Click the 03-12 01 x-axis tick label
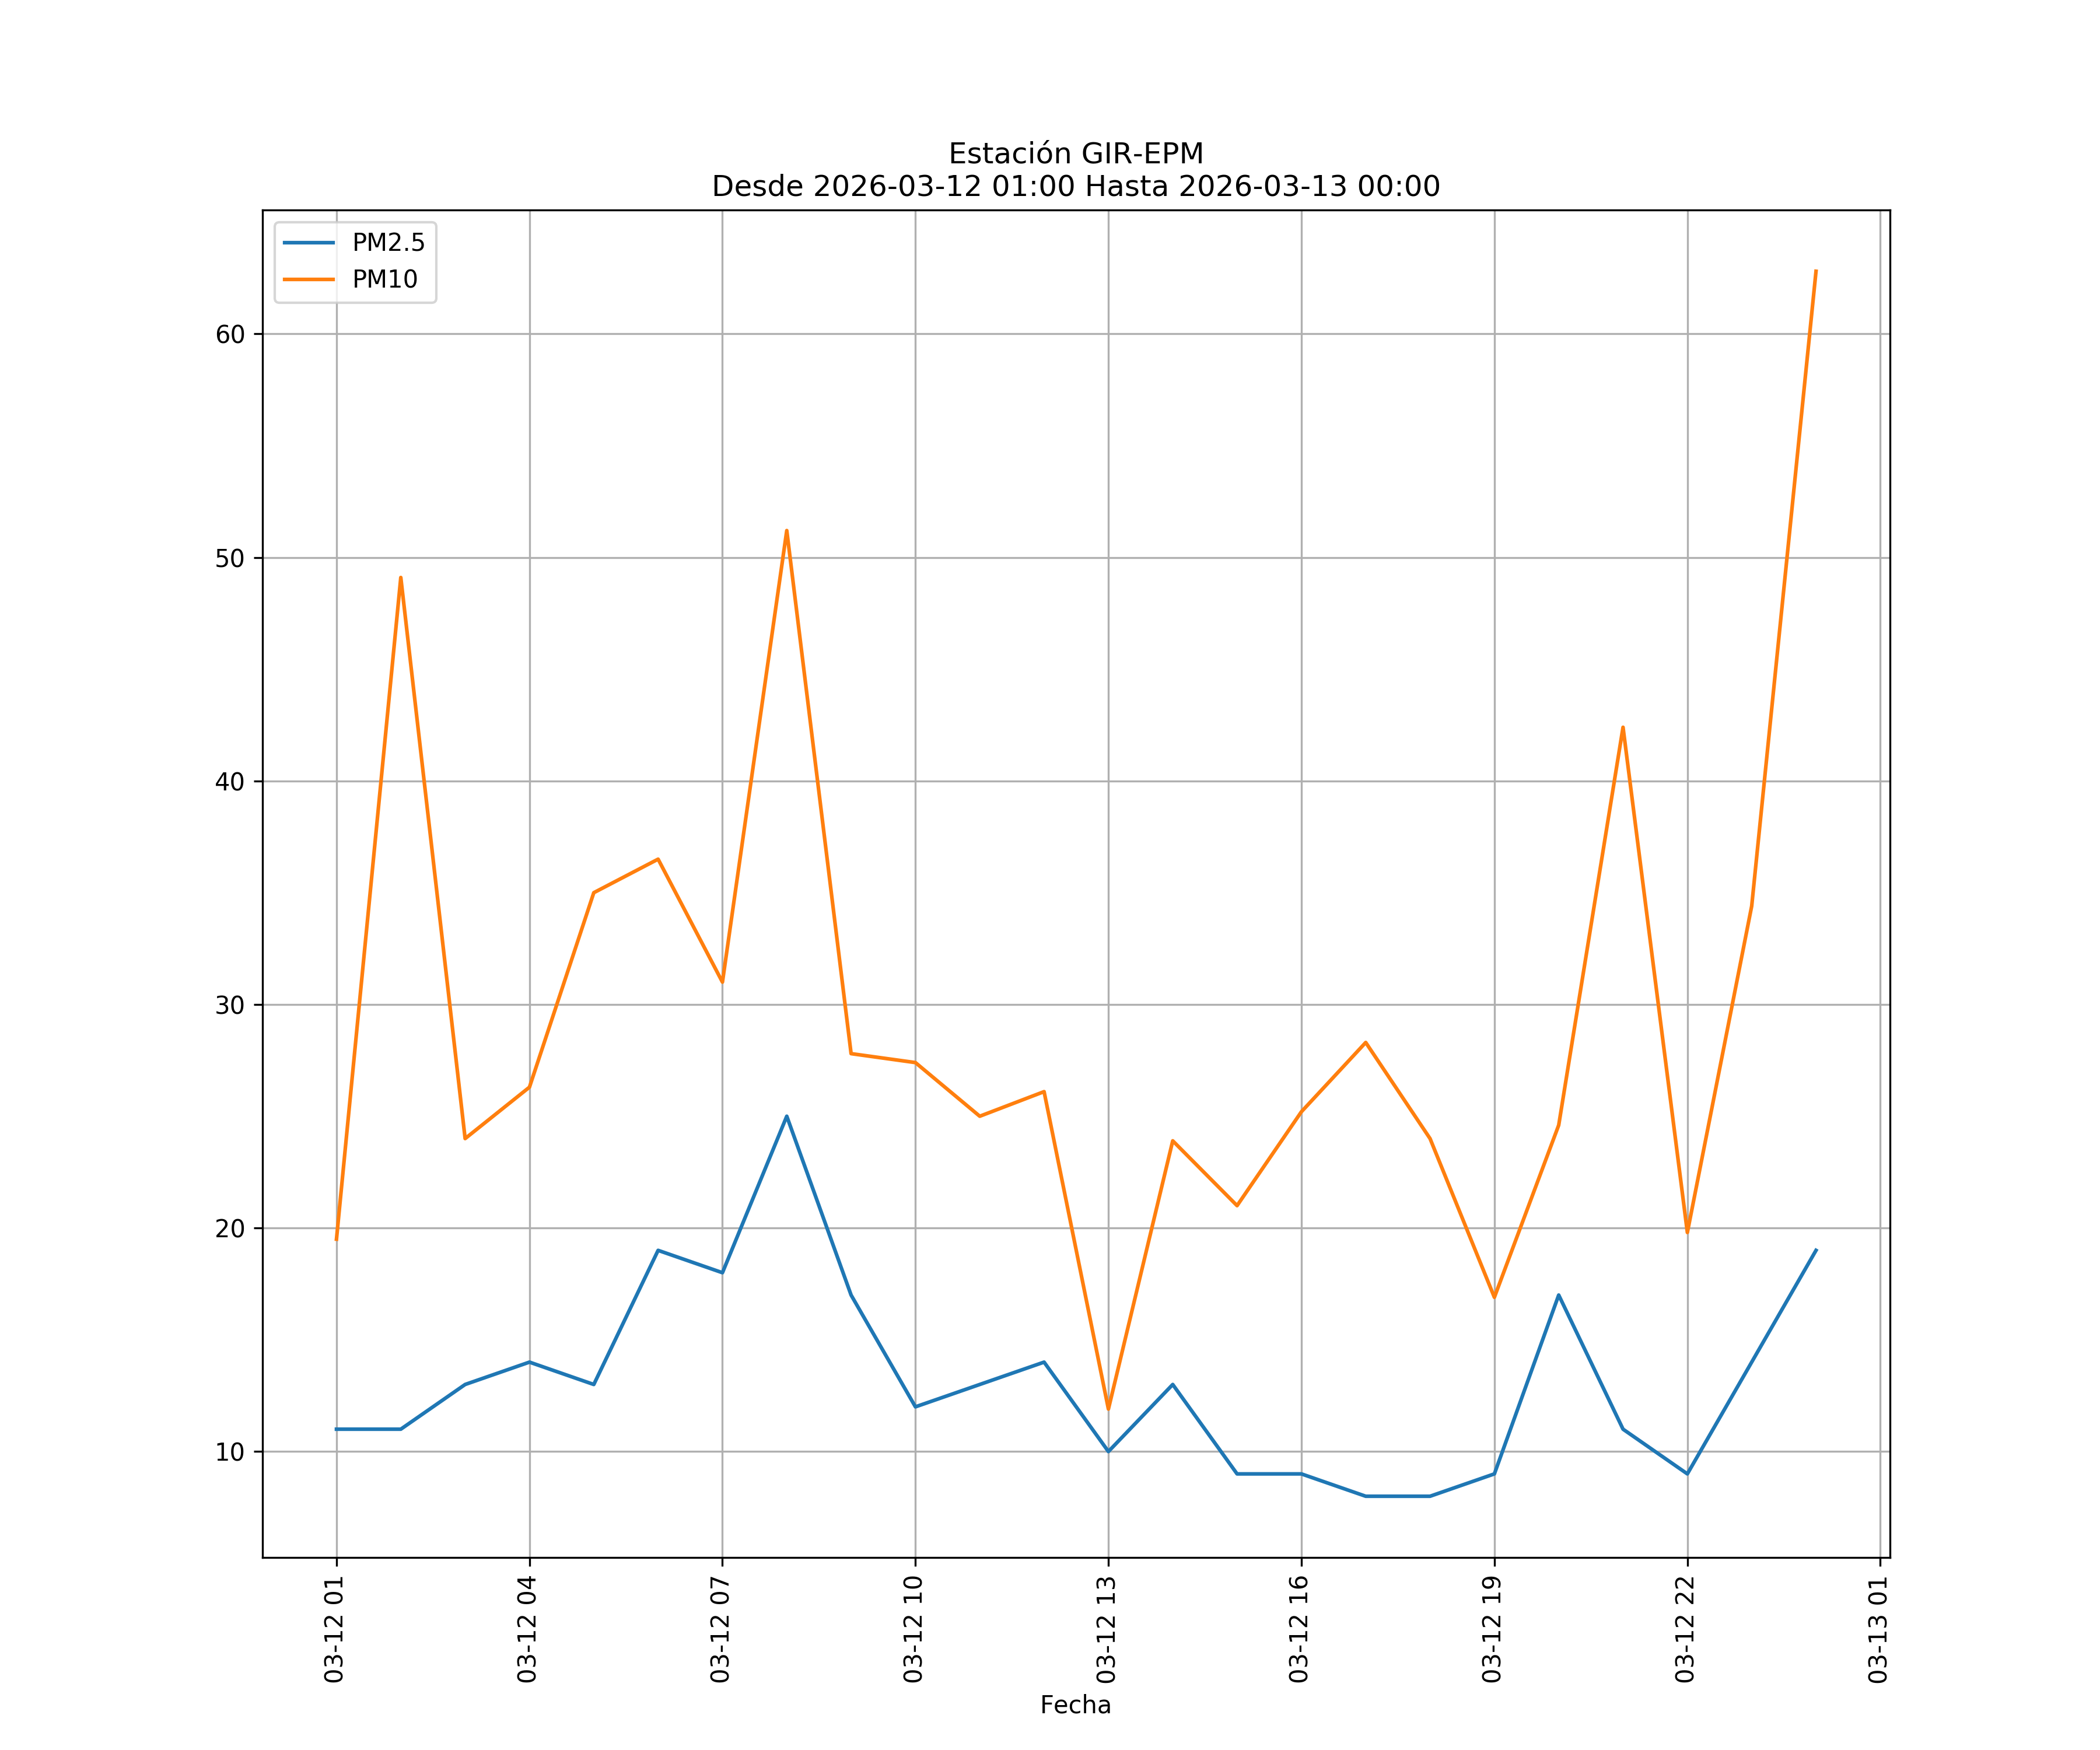 (334, 1629)
